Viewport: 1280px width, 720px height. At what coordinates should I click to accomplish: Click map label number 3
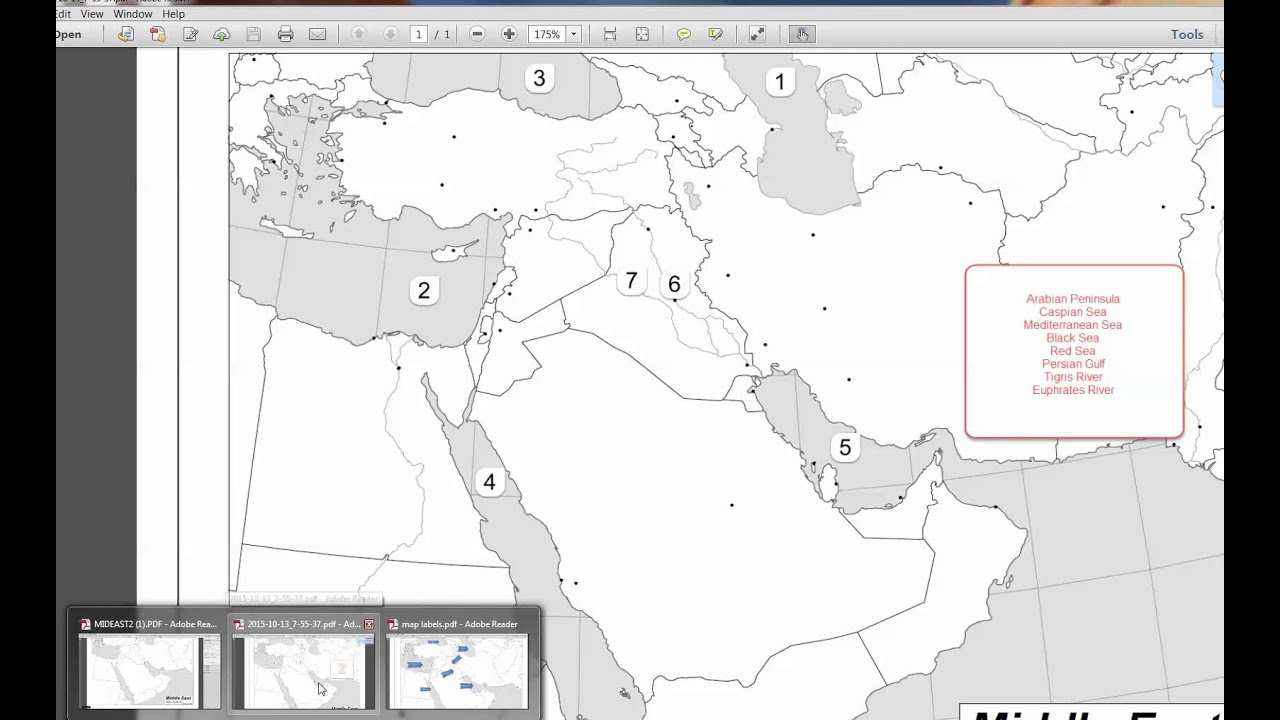pyautogui.click(x=539, y=78)
